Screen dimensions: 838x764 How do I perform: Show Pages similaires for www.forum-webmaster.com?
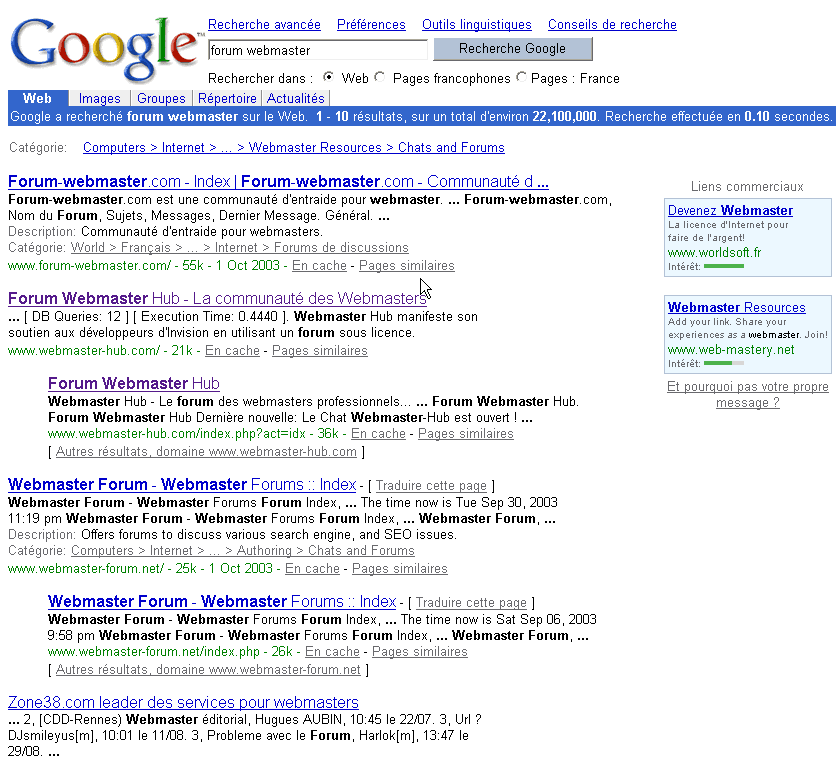407,266
